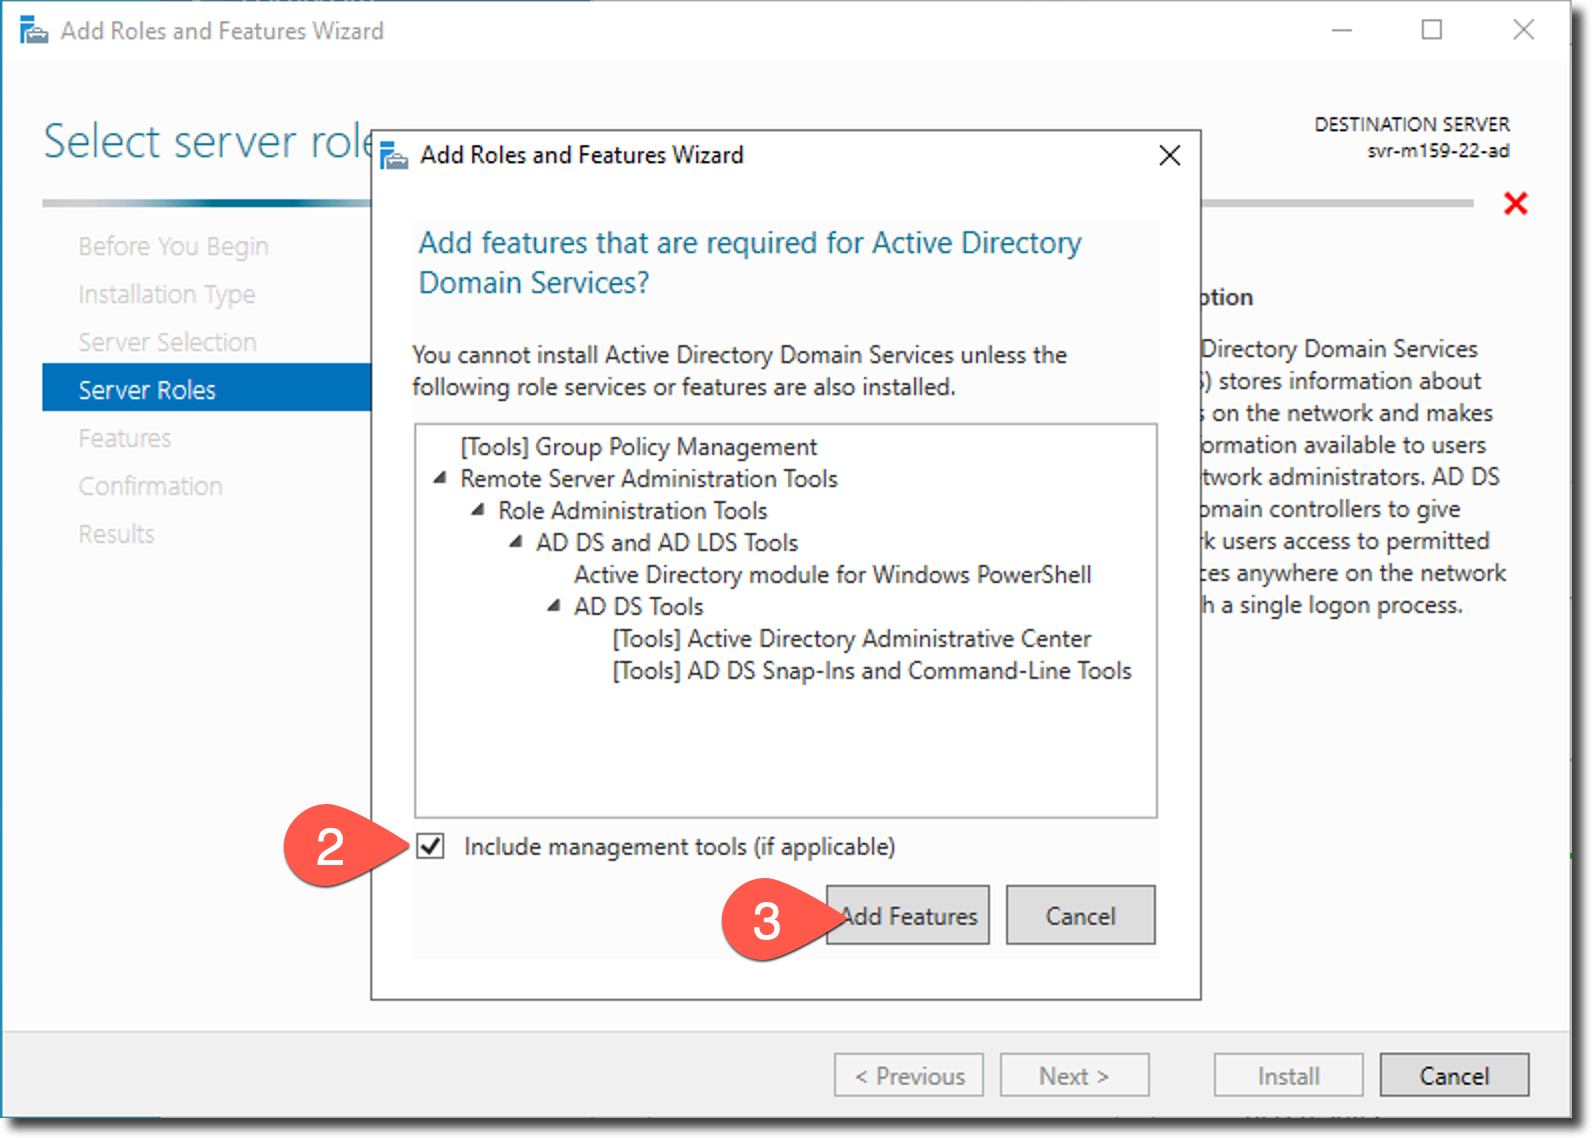Minimize the main wizard window

(1342, 30)
